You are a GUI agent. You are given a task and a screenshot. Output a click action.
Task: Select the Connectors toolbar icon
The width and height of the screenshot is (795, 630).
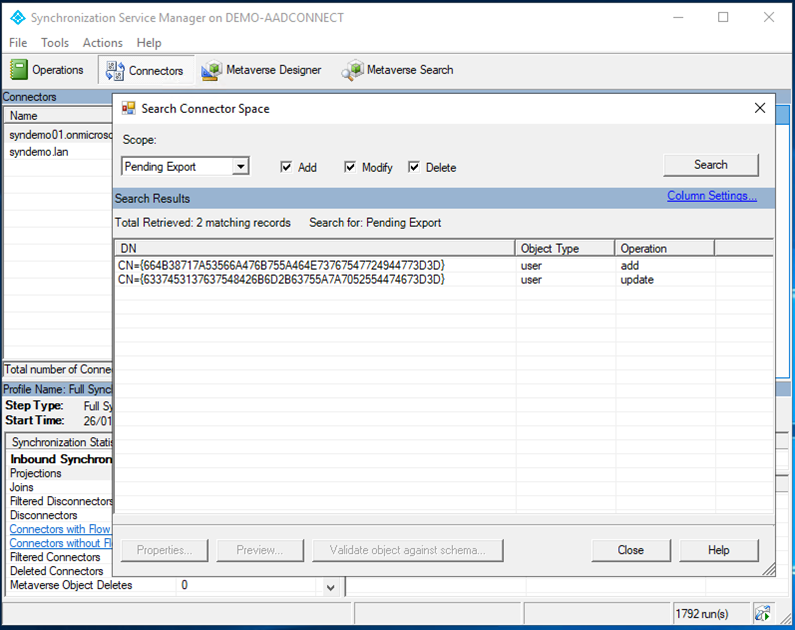click(x=114, y=70)
